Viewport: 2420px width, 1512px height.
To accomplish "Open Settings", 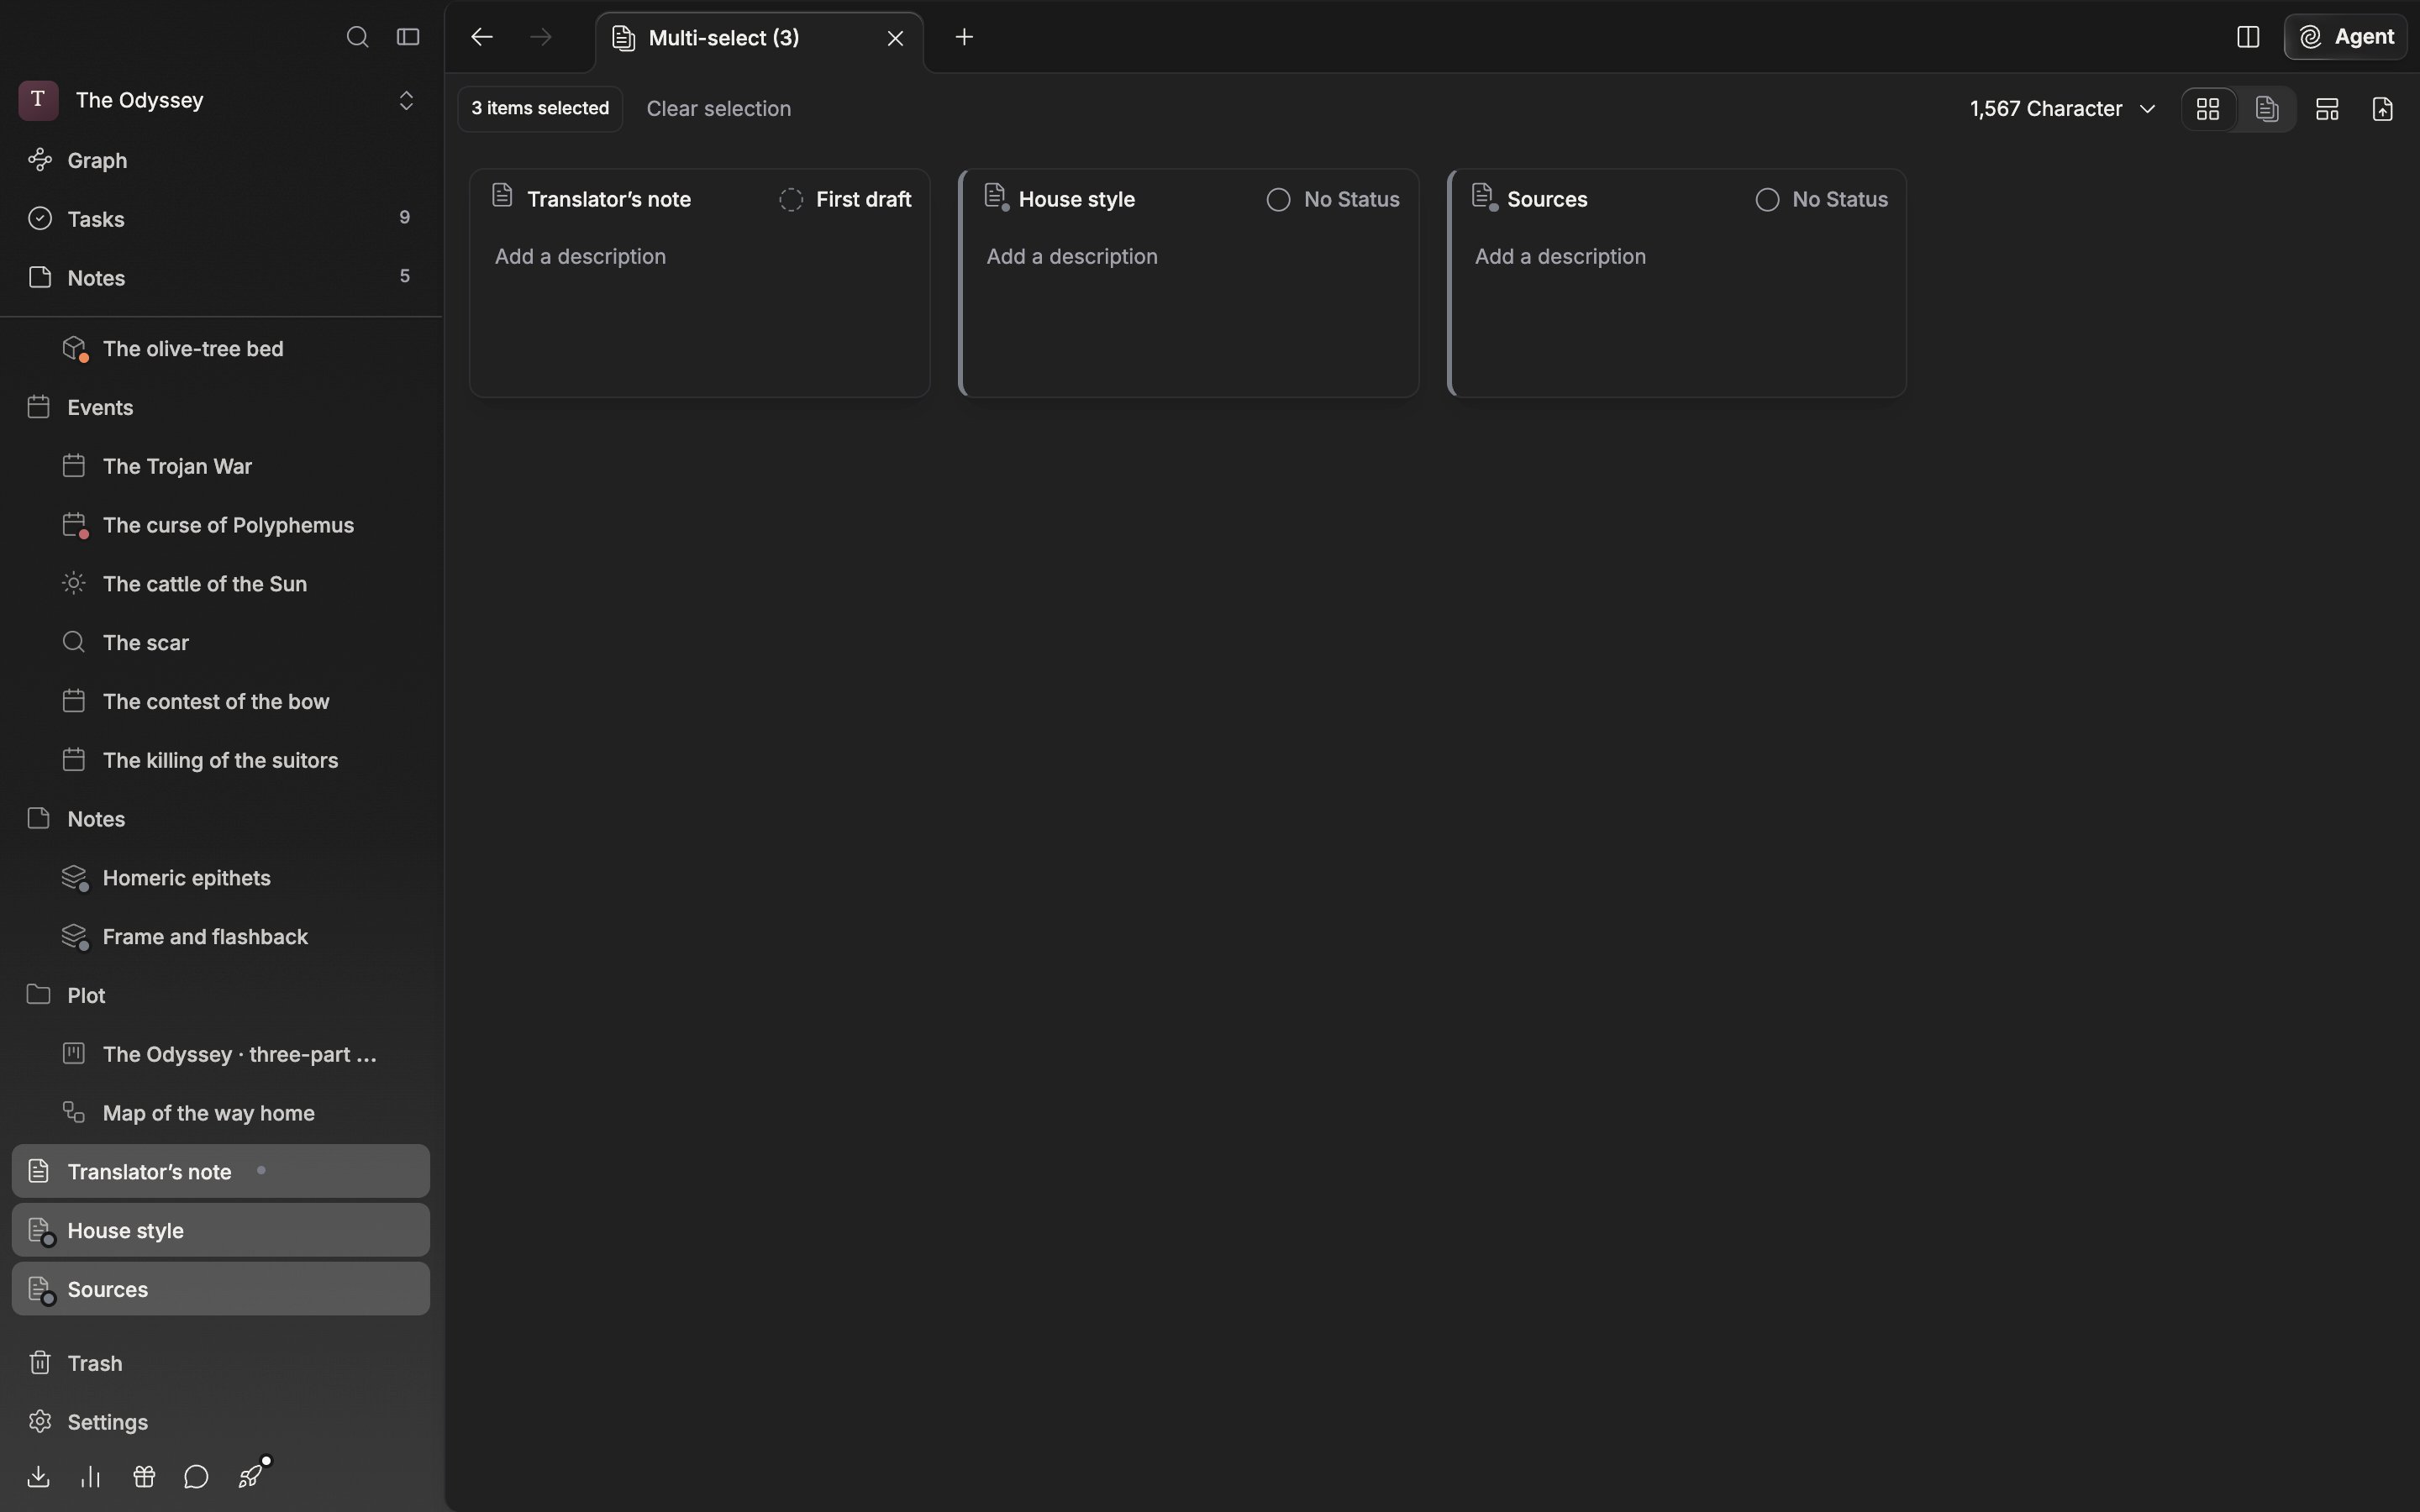I will click(x=220, y=1423).
